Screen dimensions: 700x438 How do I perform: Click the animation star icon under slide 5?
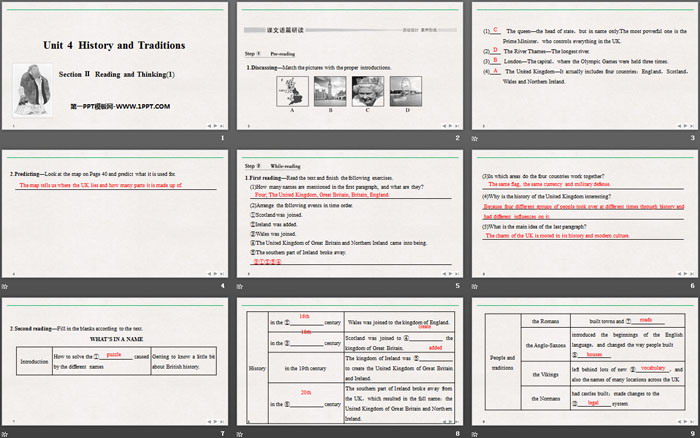pyautogui.click(x=240, y=286)
